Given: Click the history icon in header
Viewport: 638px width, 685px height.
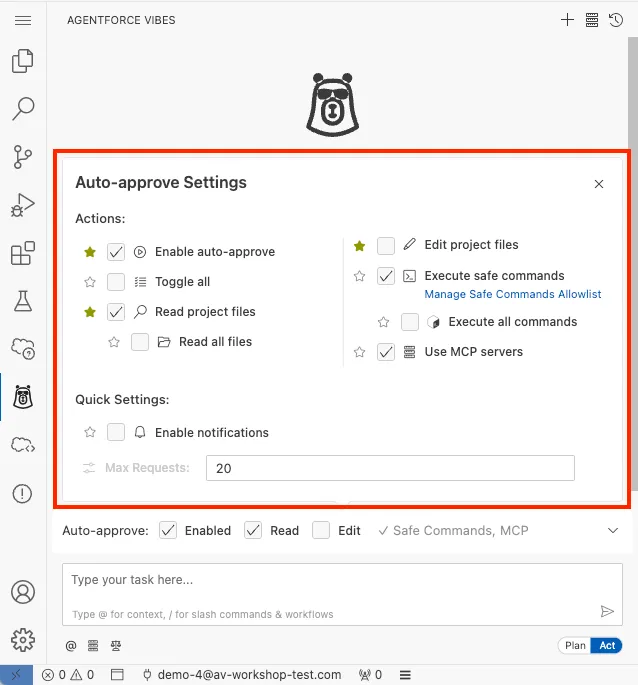Looking at the screenshot, I should (x=616, y=20).
